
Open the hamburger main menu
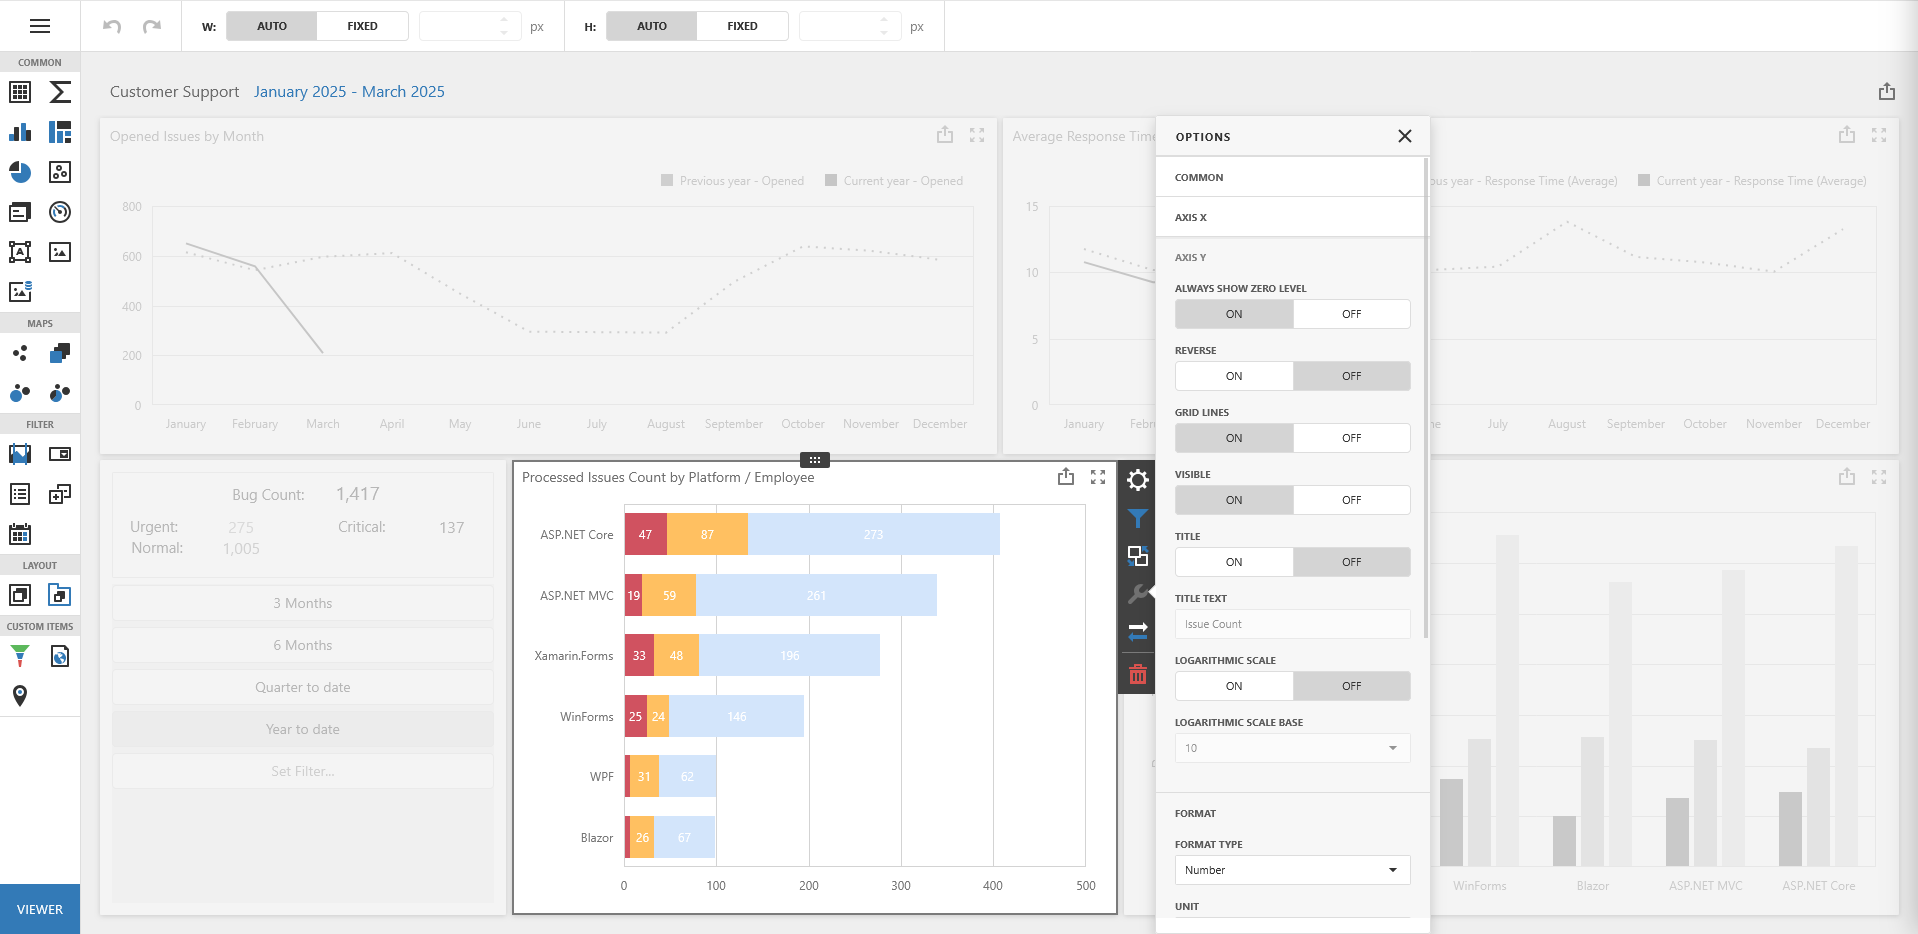coord(40,26)
